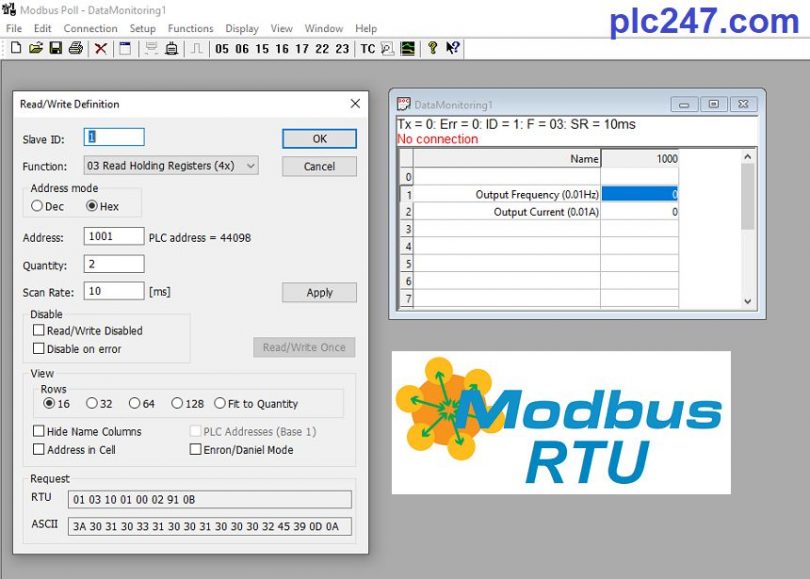The height and width of the screenshot is (579, 810).
Task: Click the DataMonitoring1 window document icon
Action: coord(403,104)
